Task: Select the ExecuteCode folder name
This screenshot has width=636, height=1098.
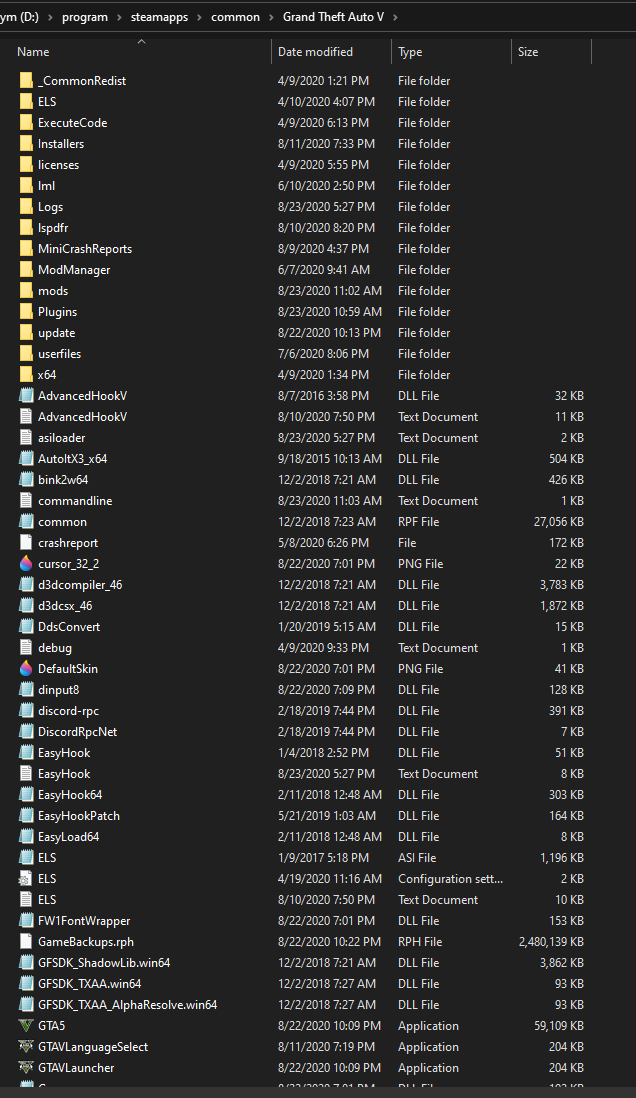Action: (x=72, y=123)
